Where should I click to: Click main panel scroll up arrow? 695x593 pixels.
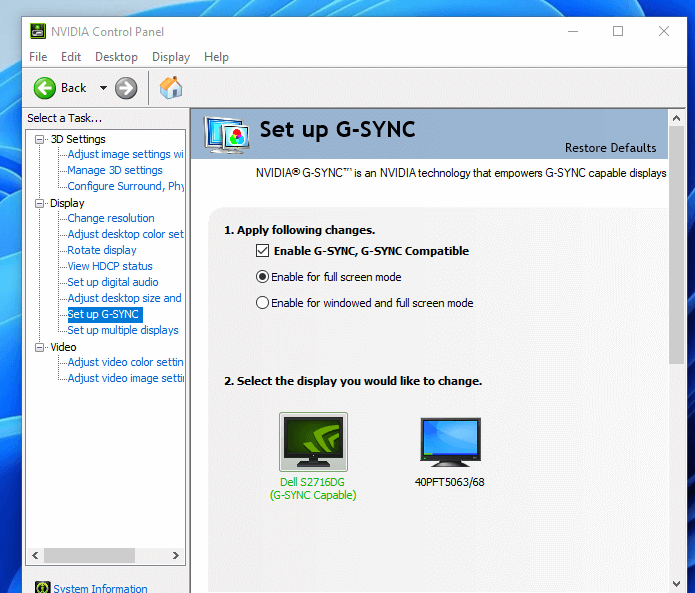pos(676,118)
